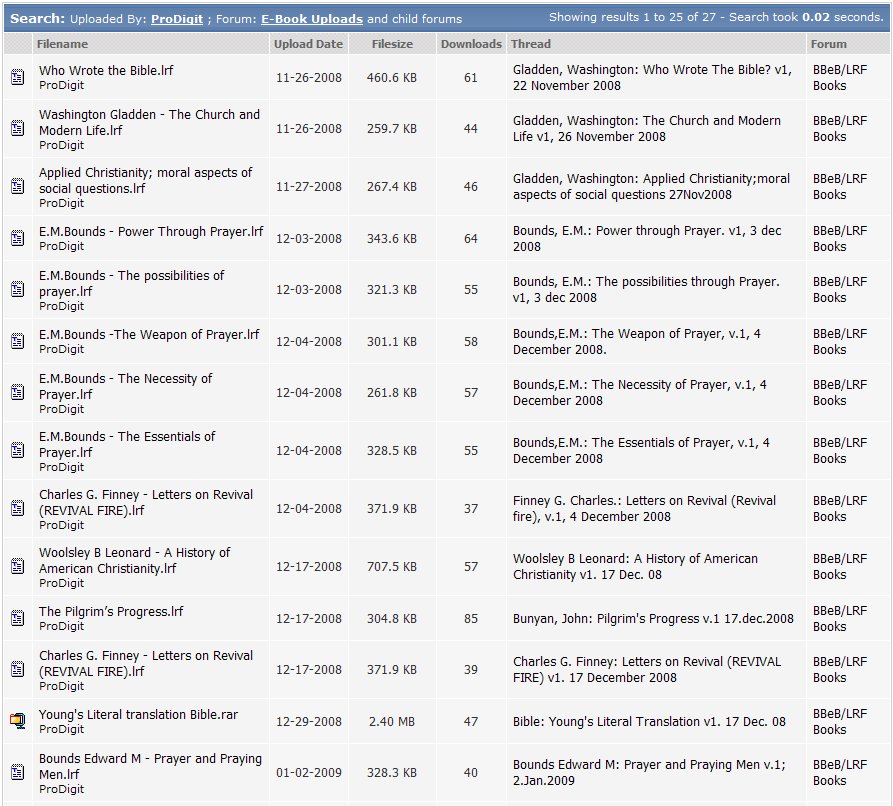
Task: Click the file icon for The Church and Modern Life.lrf
Action: (18, 128)
